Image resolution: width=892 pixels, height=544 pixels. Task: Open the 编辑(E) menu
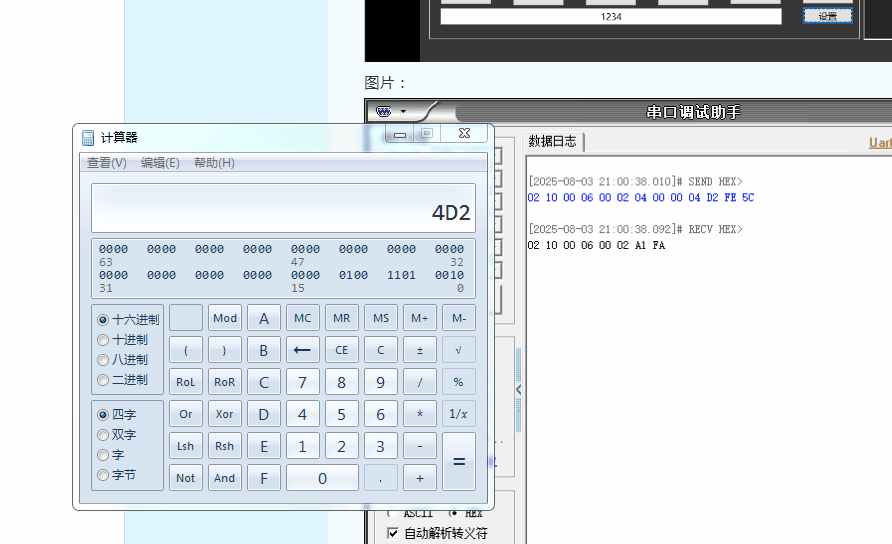tap(160, 163)
